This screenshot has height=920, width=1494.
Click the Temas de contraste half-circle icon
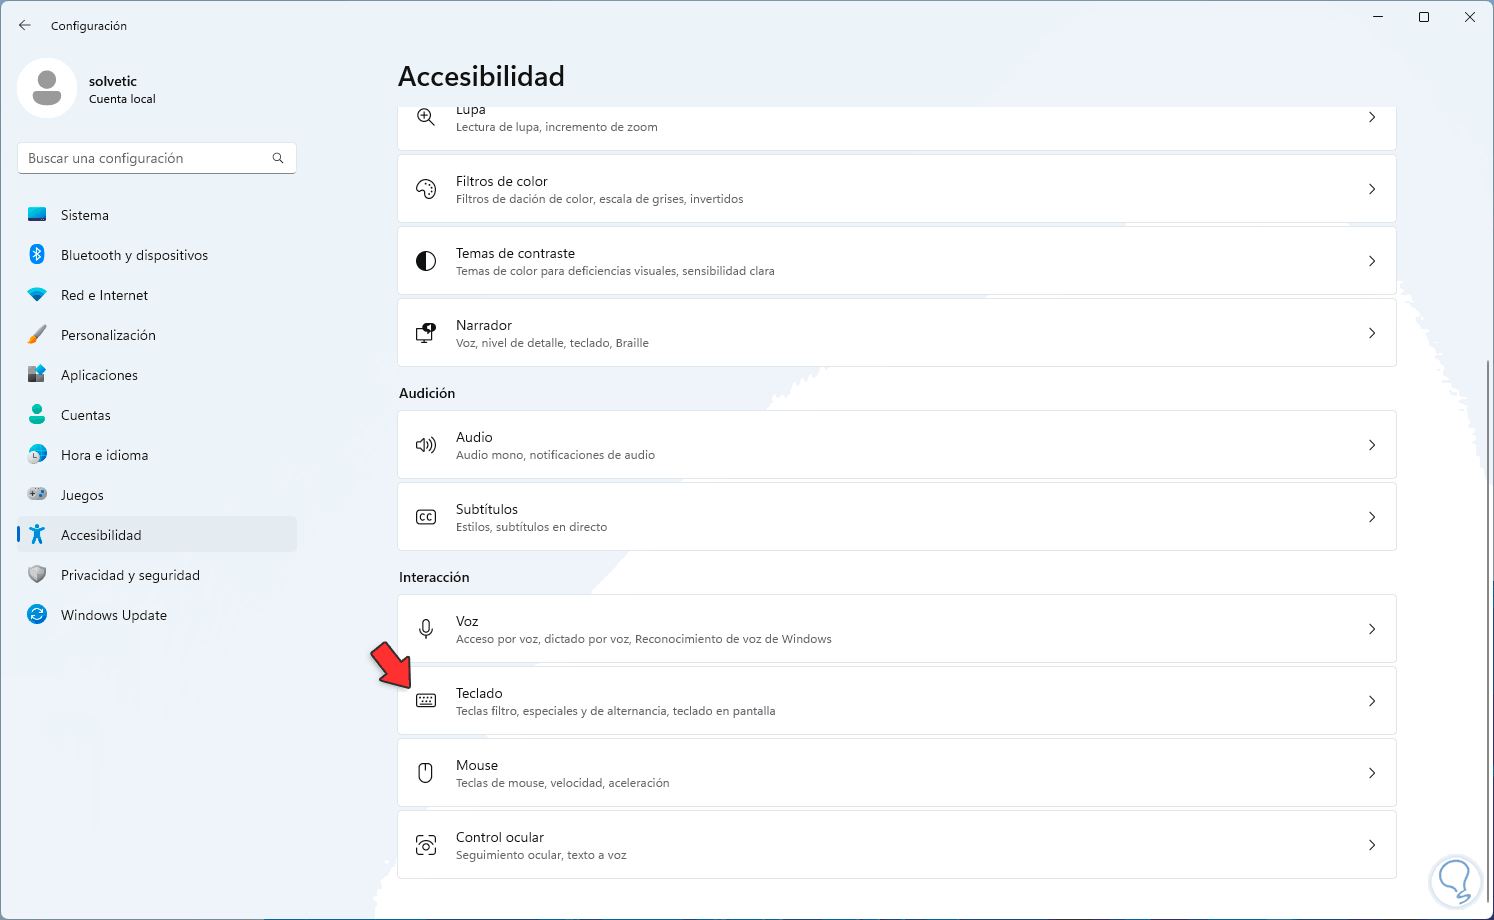coord(426,261)
